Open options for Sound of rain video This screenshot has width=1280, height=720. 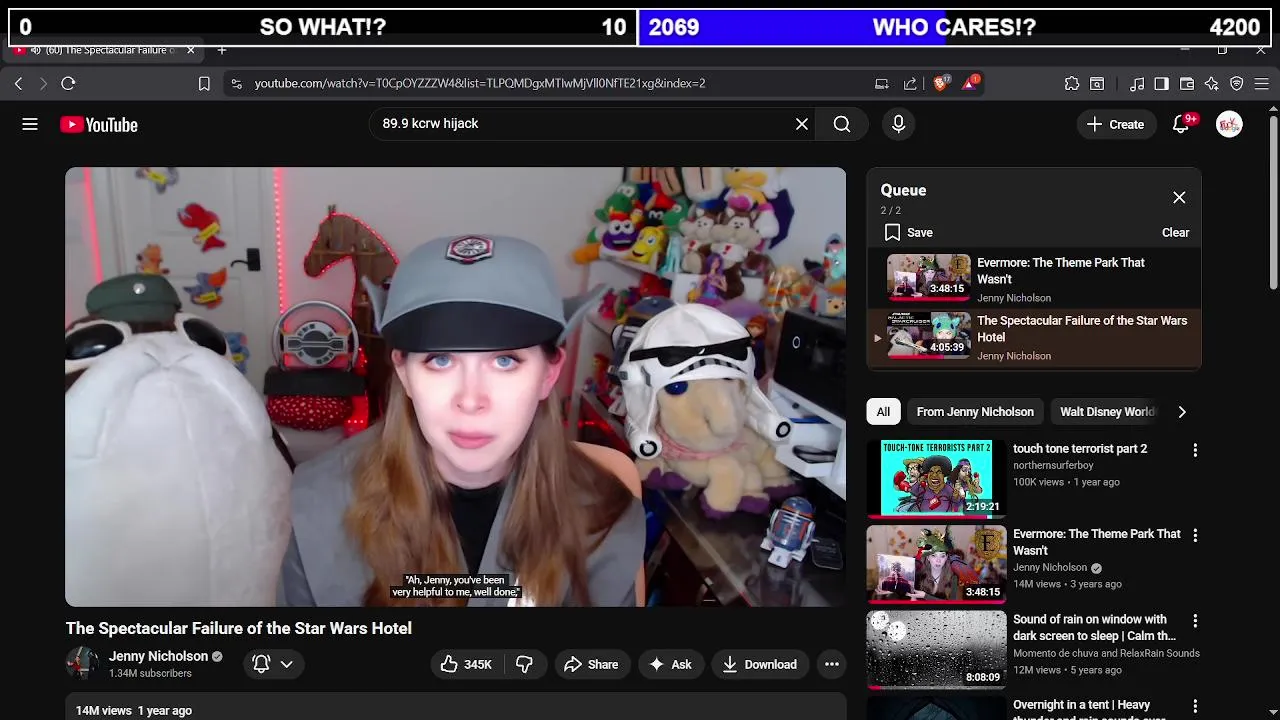click(x=1195, y=621)
